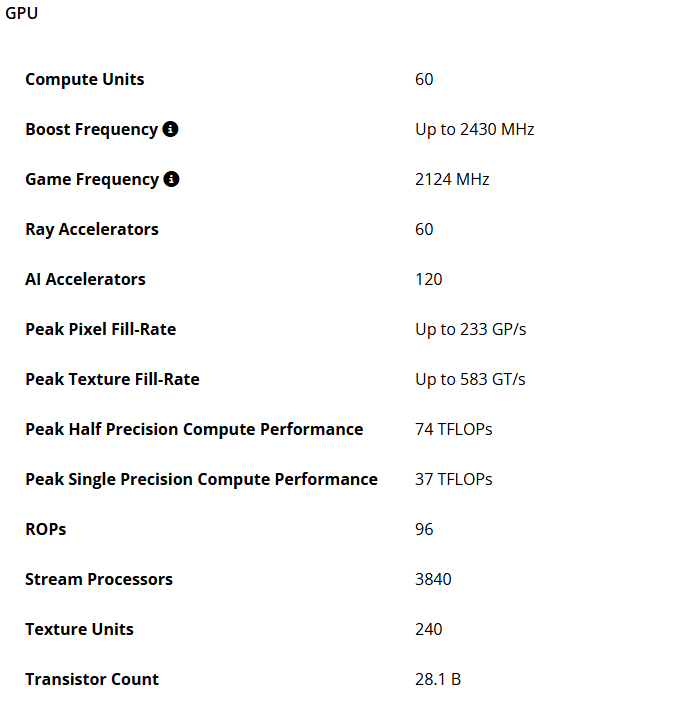This screenshot has width=689, height=723.
Task: Click the Peak Texture Fill-Rate label
Action: 112,379
